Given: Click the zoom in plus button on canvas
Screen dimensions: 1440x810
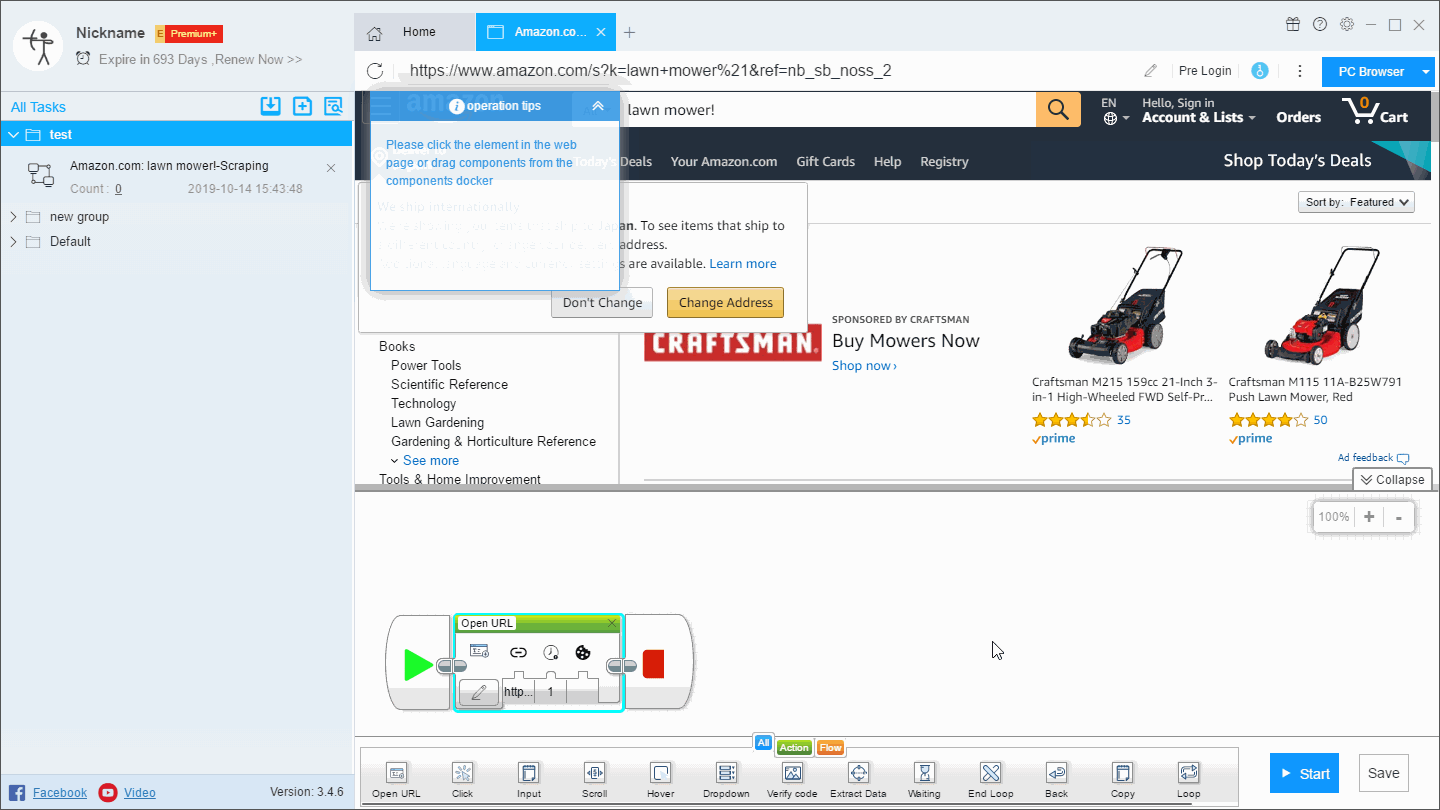Looking at the screenshot, I should pos(1368,517).
